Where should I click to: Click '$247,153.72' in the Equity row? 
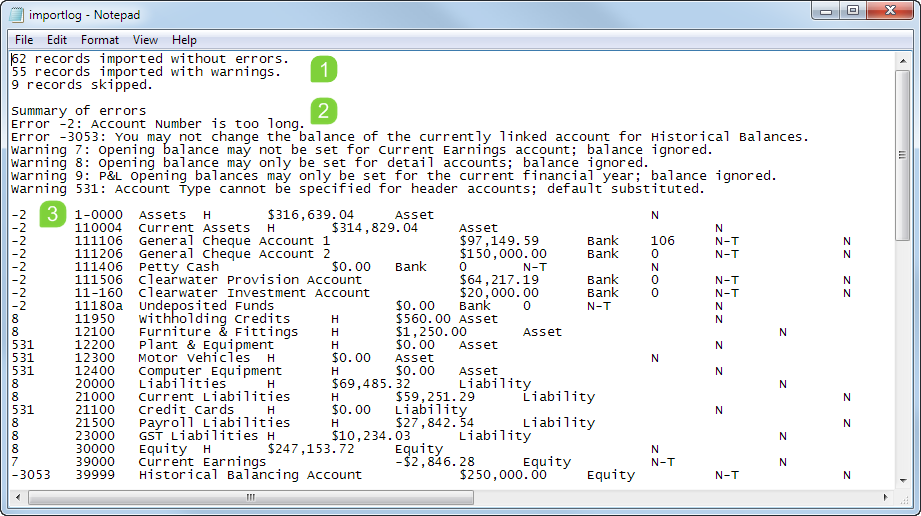tap(311, 448)
